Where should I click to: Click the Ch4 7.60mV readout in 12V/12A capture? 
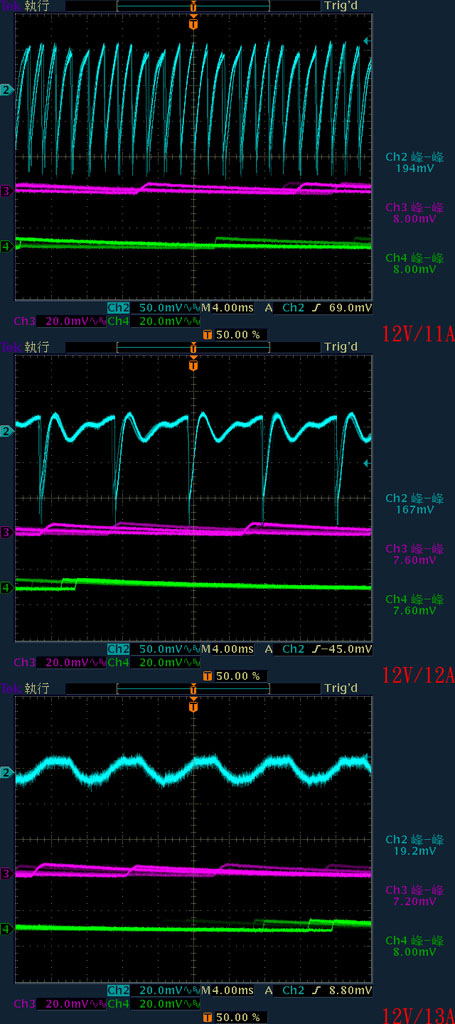[x=415, y=605]
